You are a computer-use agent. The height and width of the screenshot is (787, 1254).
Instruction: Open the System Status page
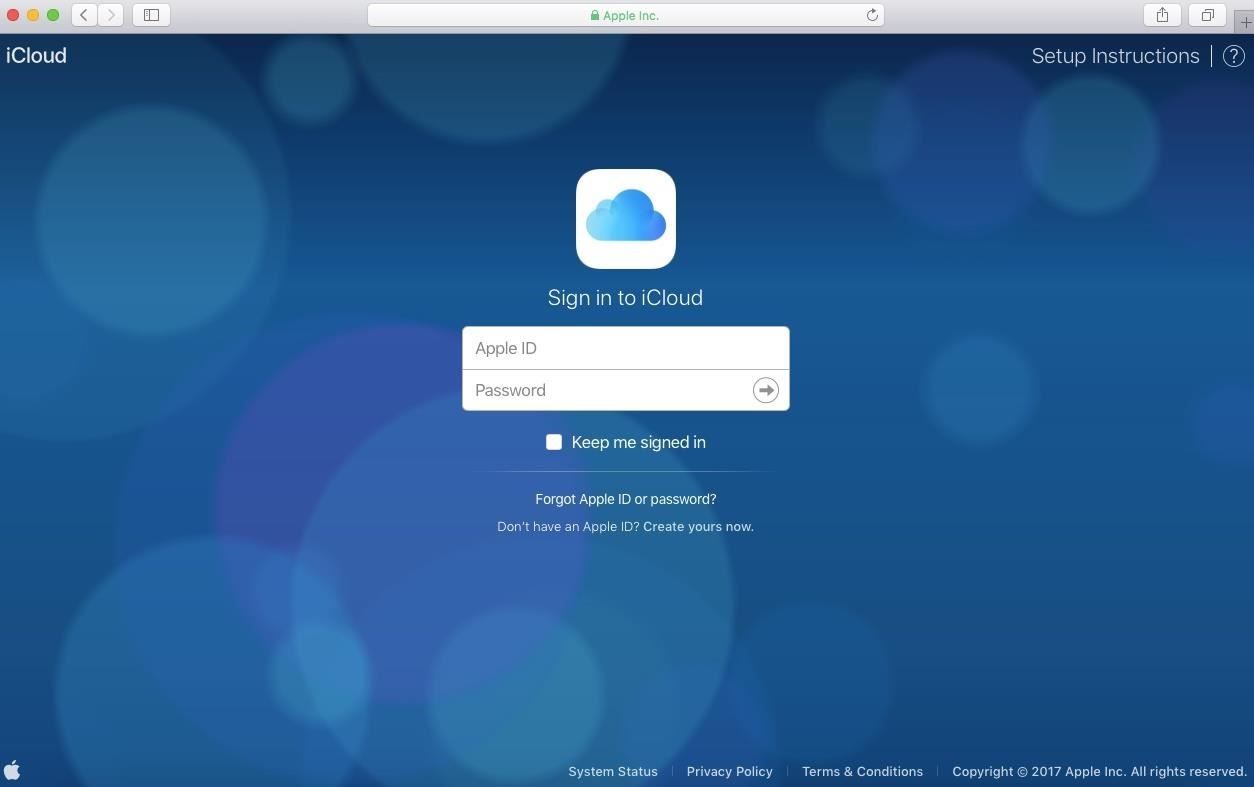[613, 771]
